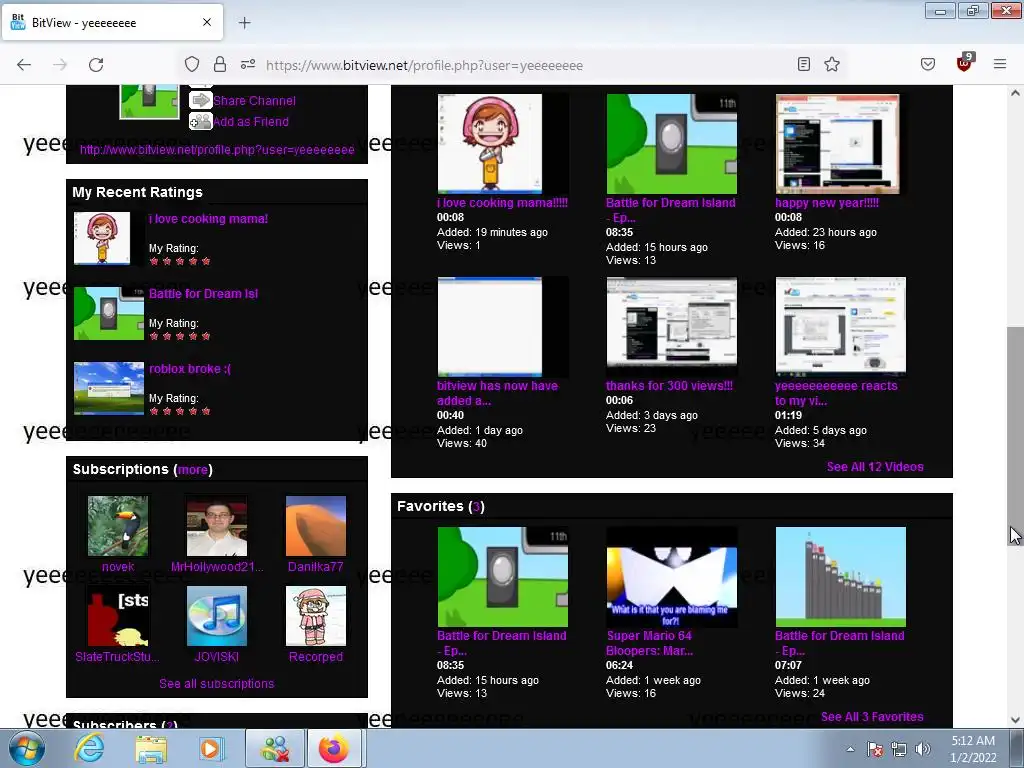Go back with the browser back arrow
Screen dimensions: 1024x768
point(24,65)
